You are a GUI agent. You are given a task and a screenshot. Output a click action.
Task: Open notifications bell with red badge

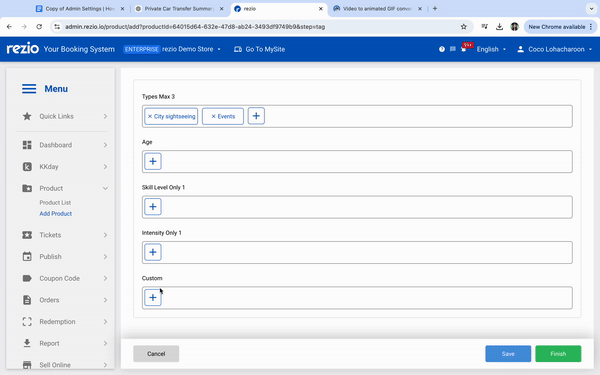[x=464, y=49]
